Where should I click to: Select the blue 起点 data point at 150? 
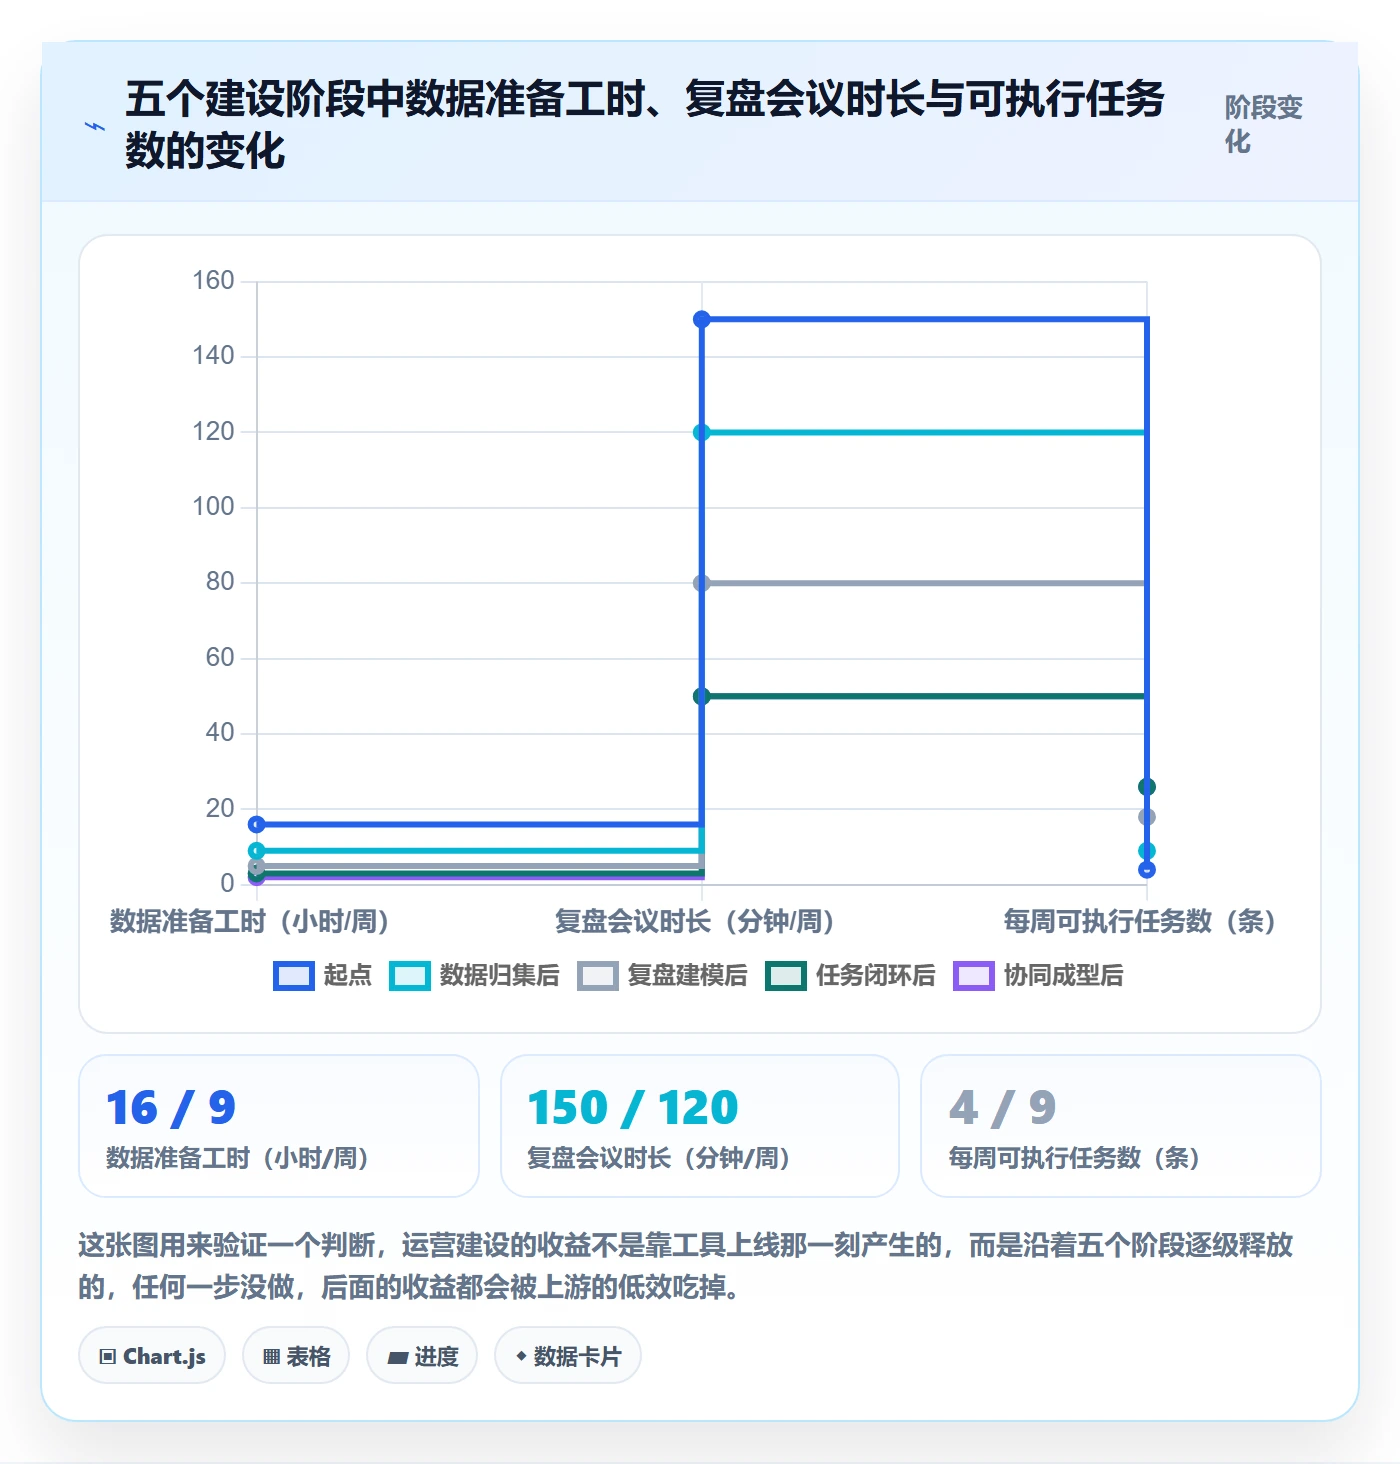click(x=702, y=319)
